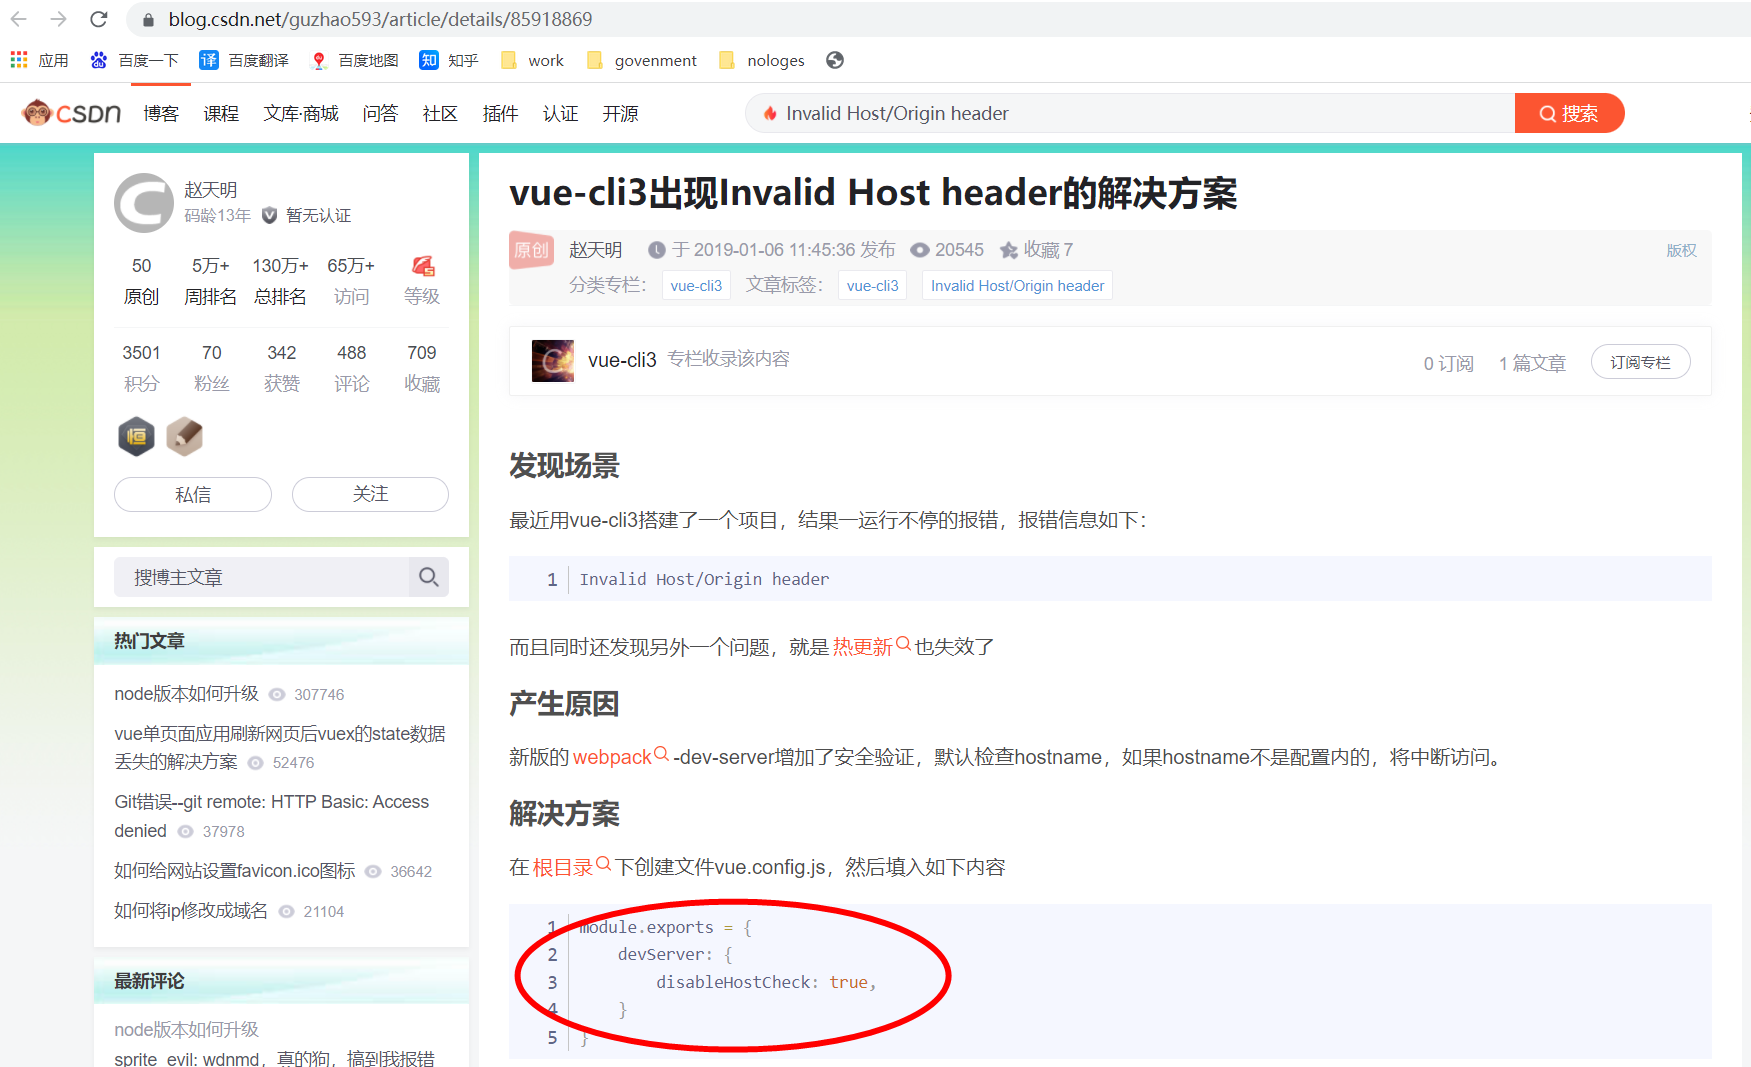This screenshot has height=1067, width=1751.
Task: Open the 百度地图 bookmark
Action: (354, 60)
